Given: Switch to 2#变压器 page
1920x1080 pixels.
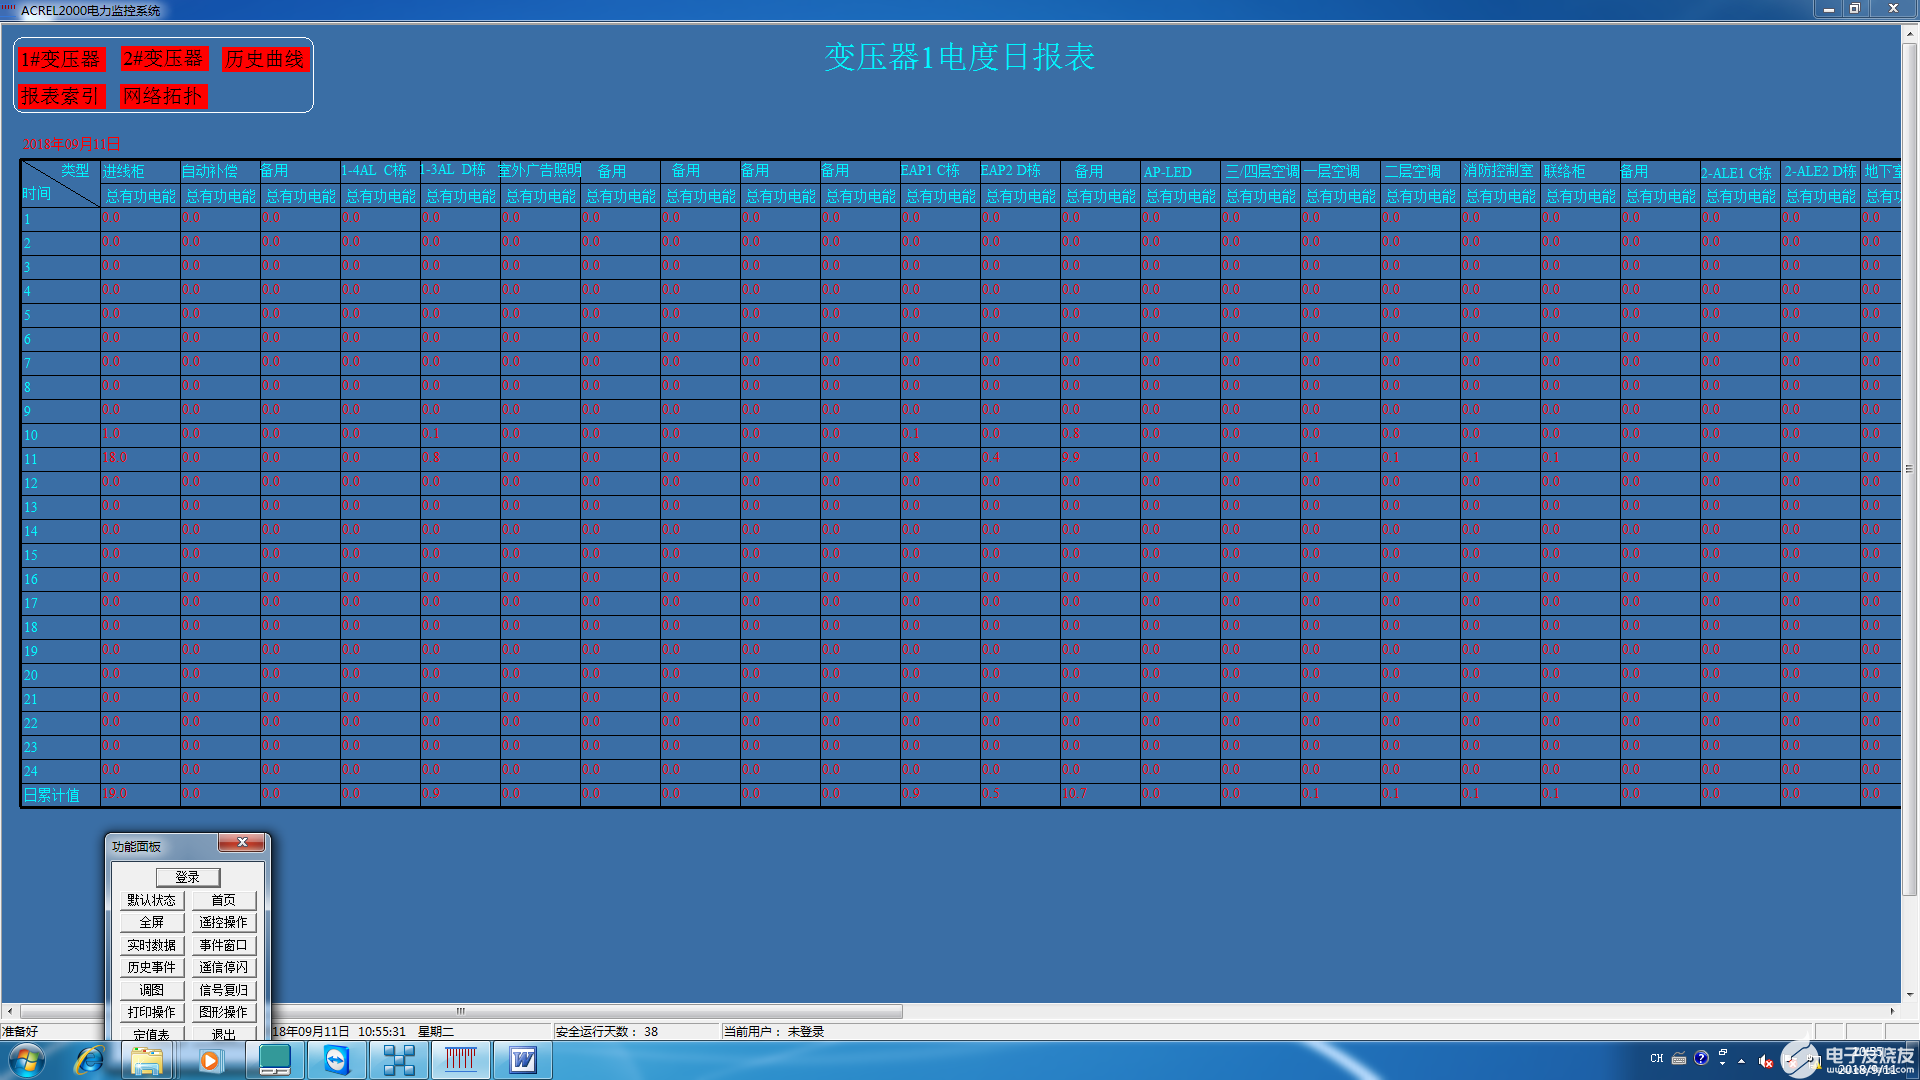Looking at the screenshot, I should click(x=163, y=59).
